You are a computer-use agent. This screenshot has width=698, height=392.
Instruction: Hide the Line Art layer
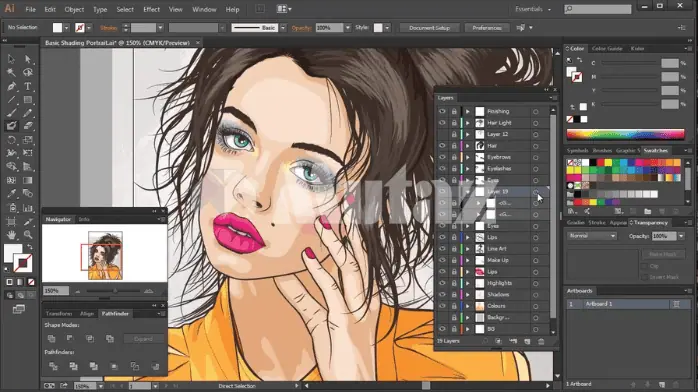(x=442, y=249)
